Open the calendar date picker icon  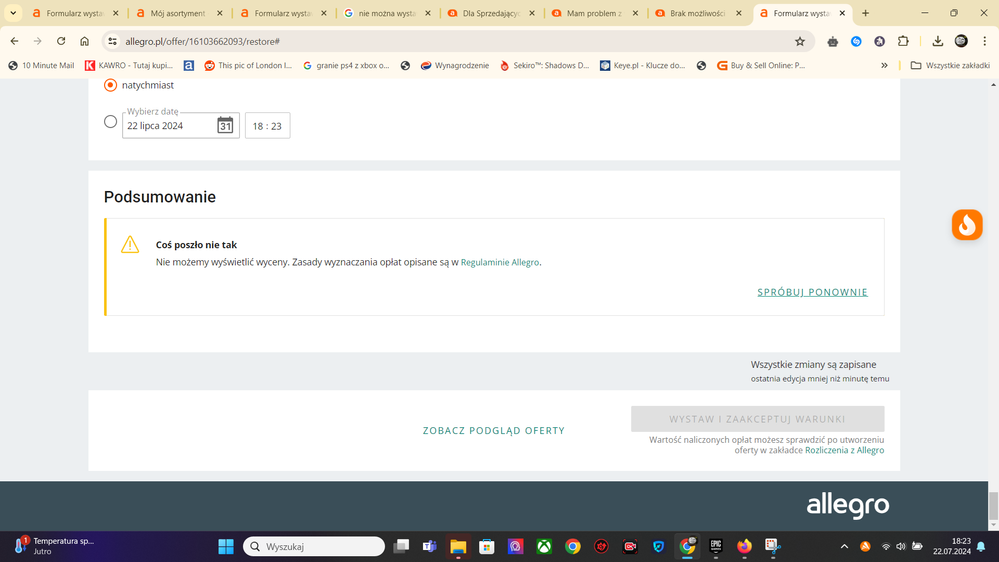(225, 125)
